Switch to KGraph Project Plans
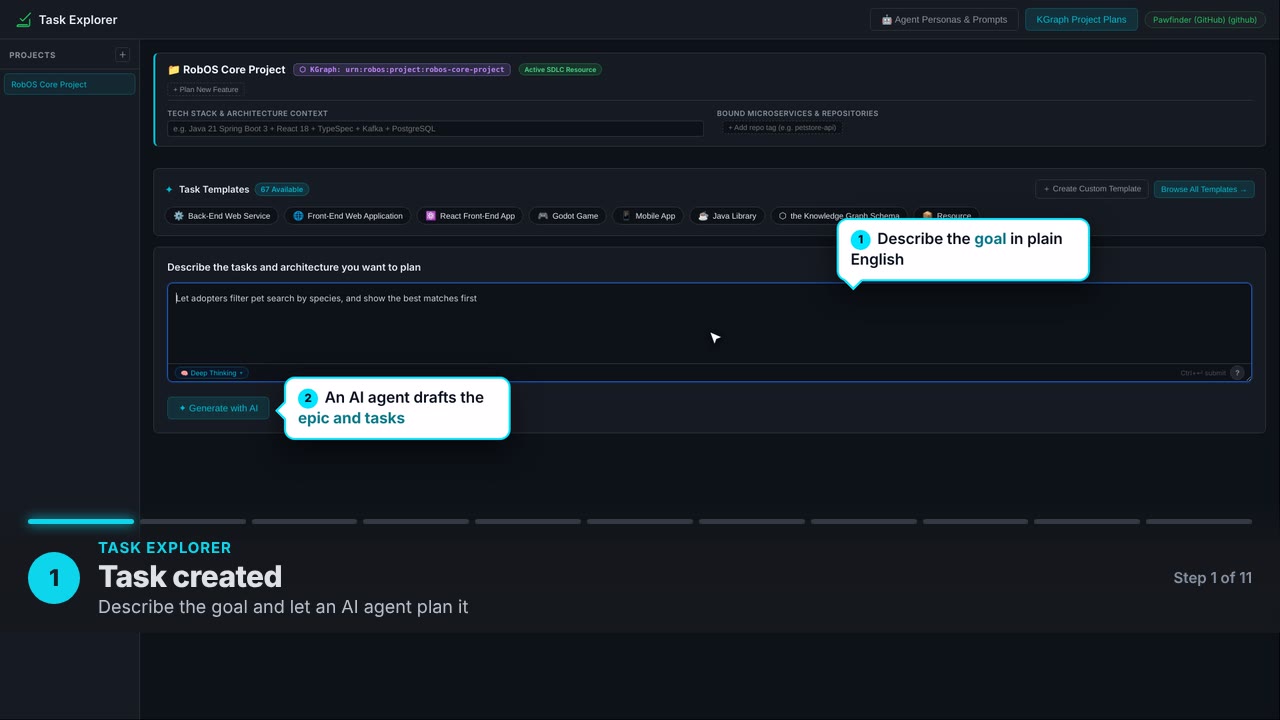Screen dimensions: 1280x720 pos(1081,20)
